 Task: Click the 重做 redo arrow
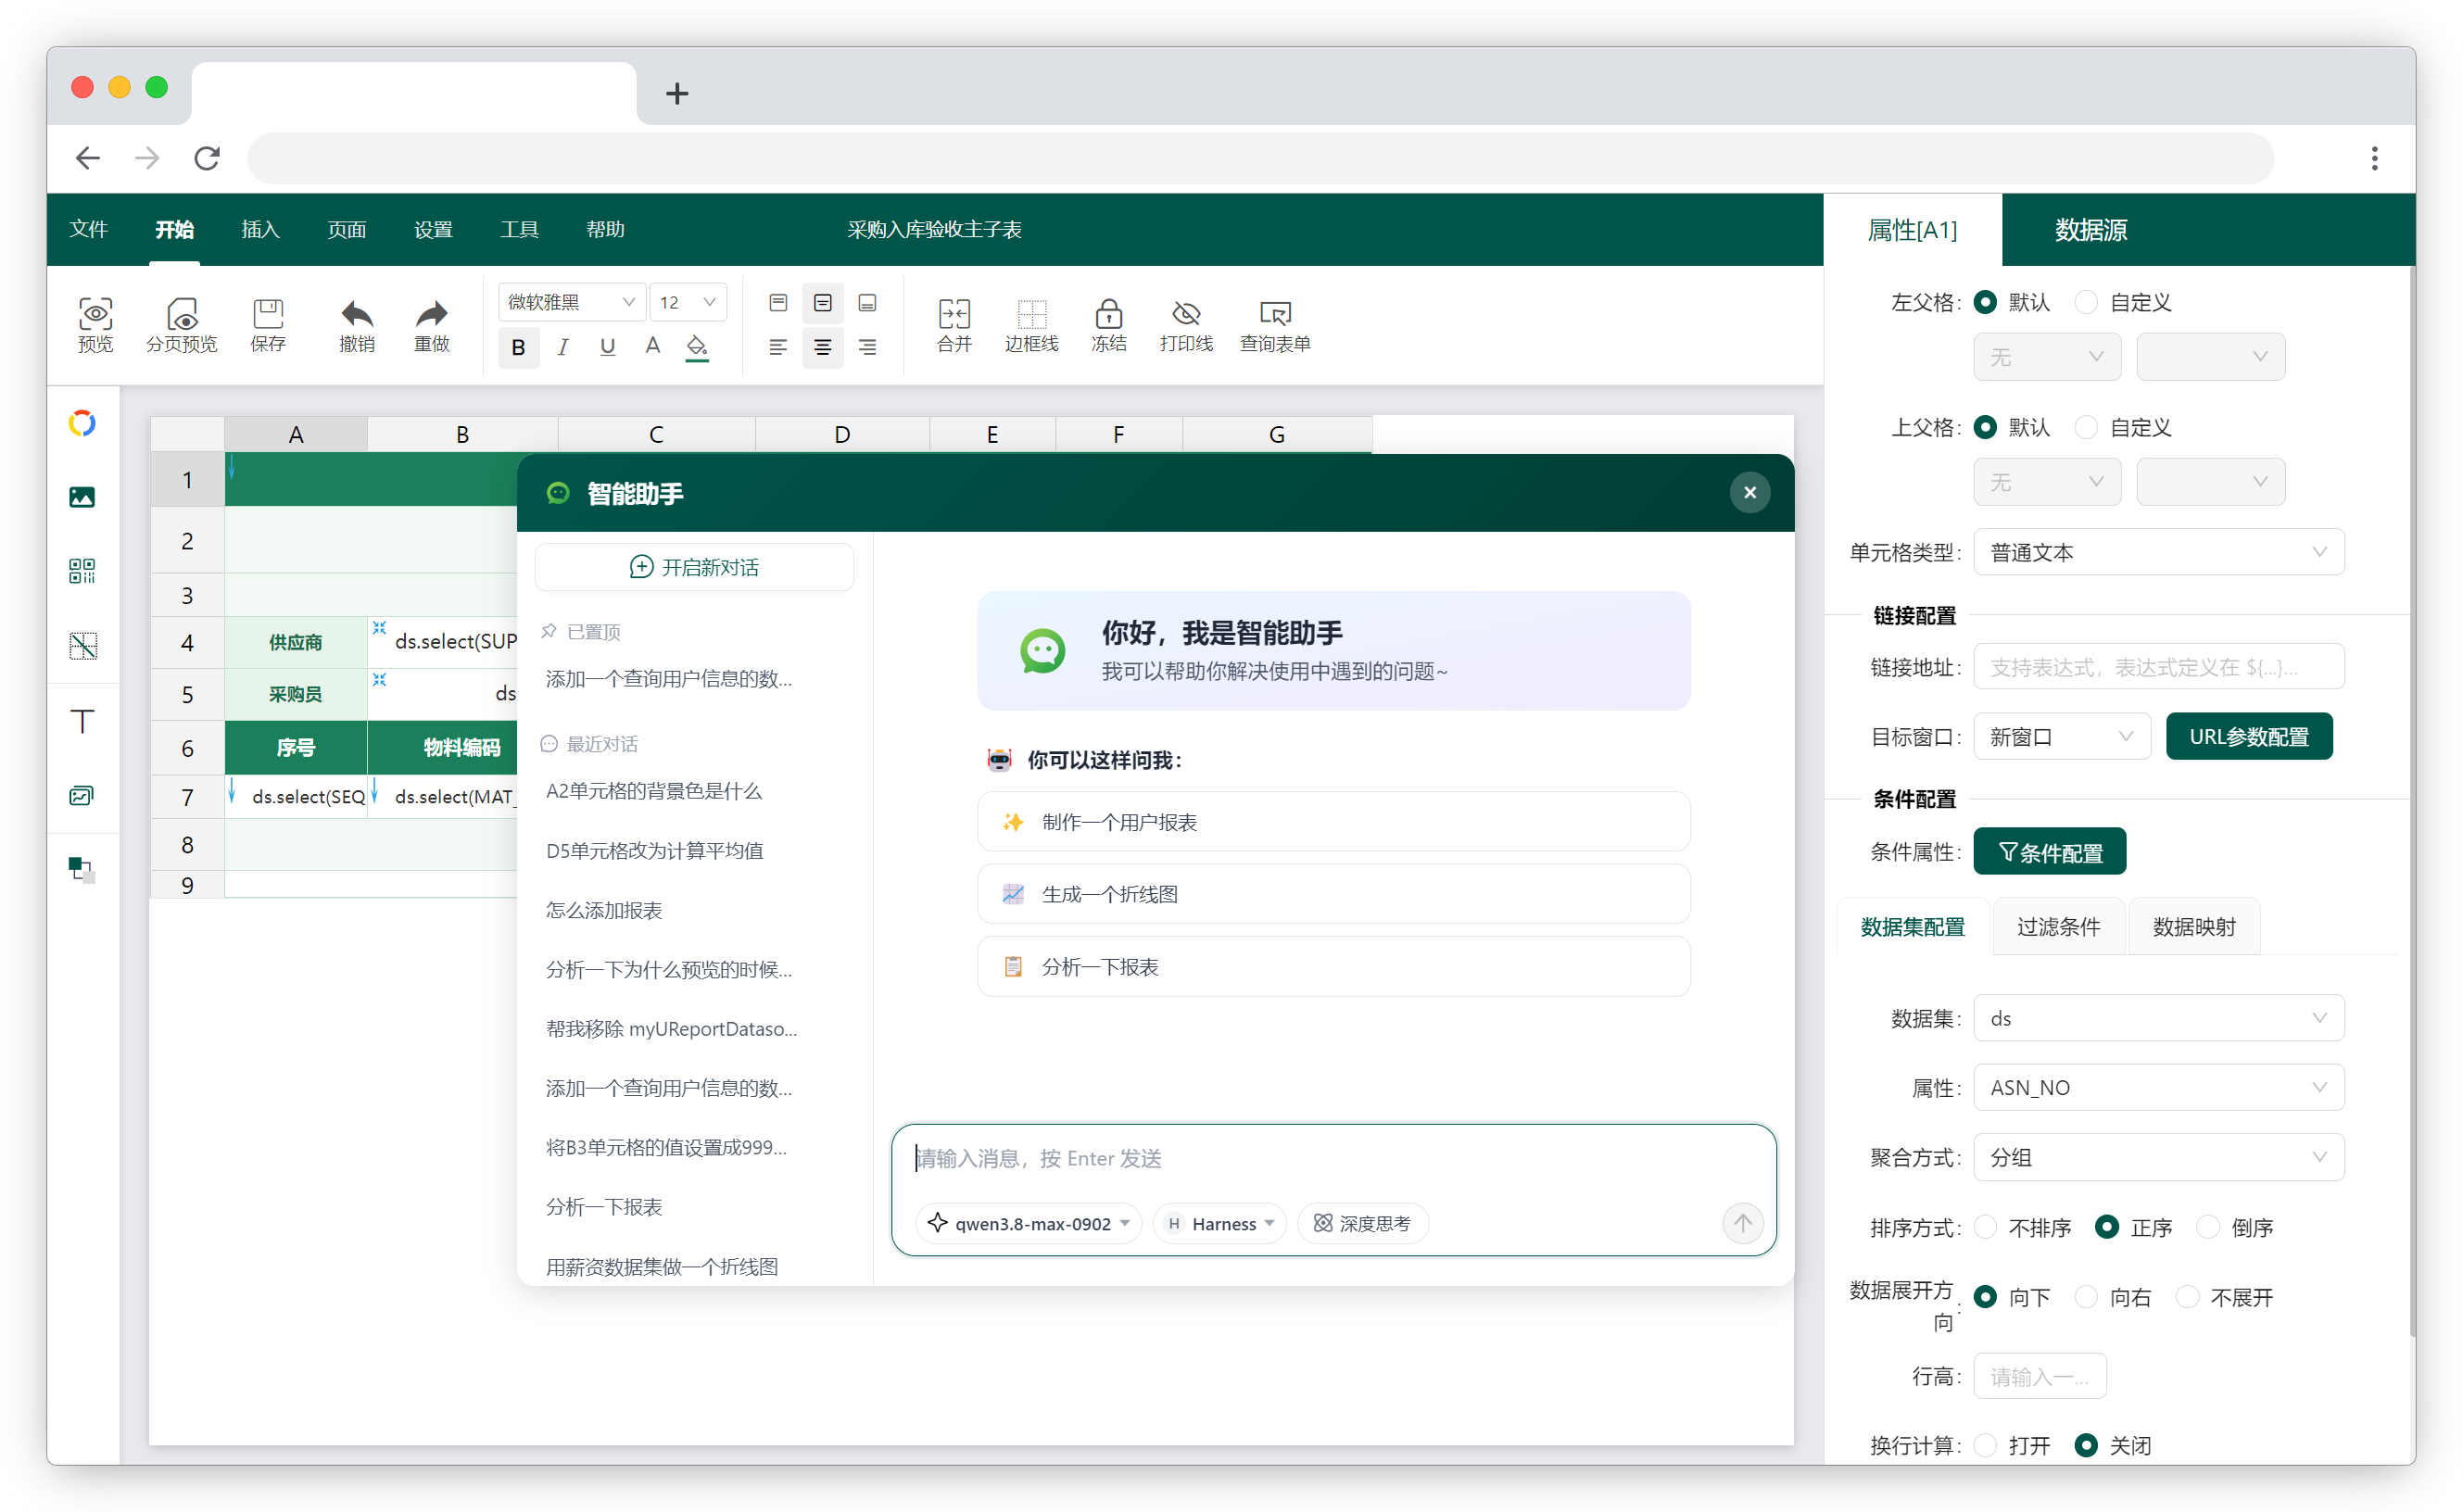431,324
